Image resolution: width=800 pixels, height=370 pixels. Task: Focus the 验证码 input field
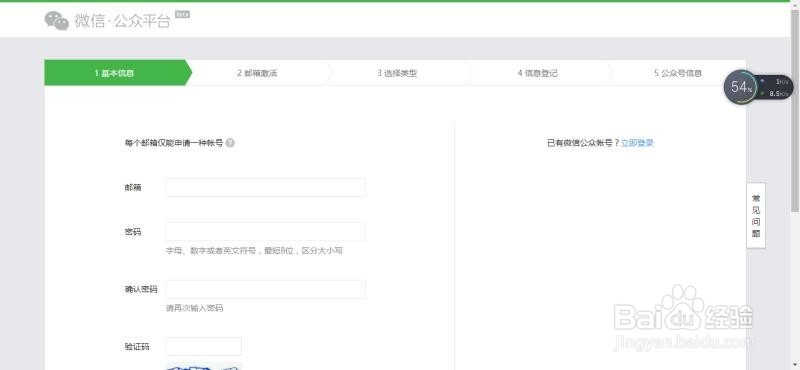[x=203, y=347]
